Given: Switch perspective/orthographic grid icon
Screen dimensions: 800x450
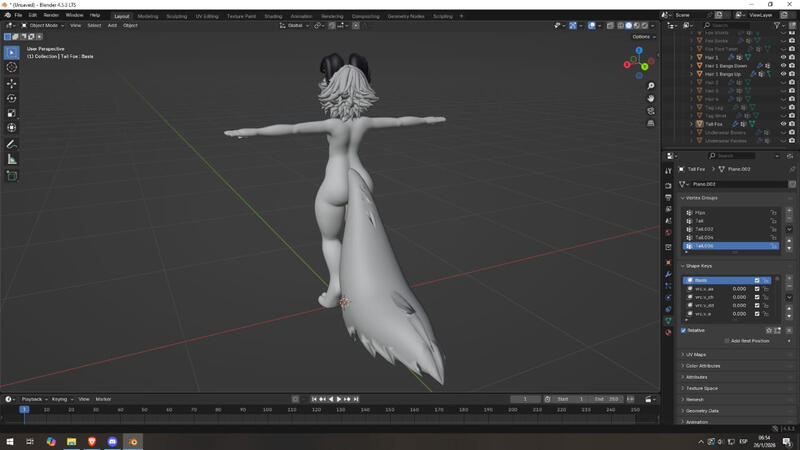Looking at the screenshot, I should point(651,123).
